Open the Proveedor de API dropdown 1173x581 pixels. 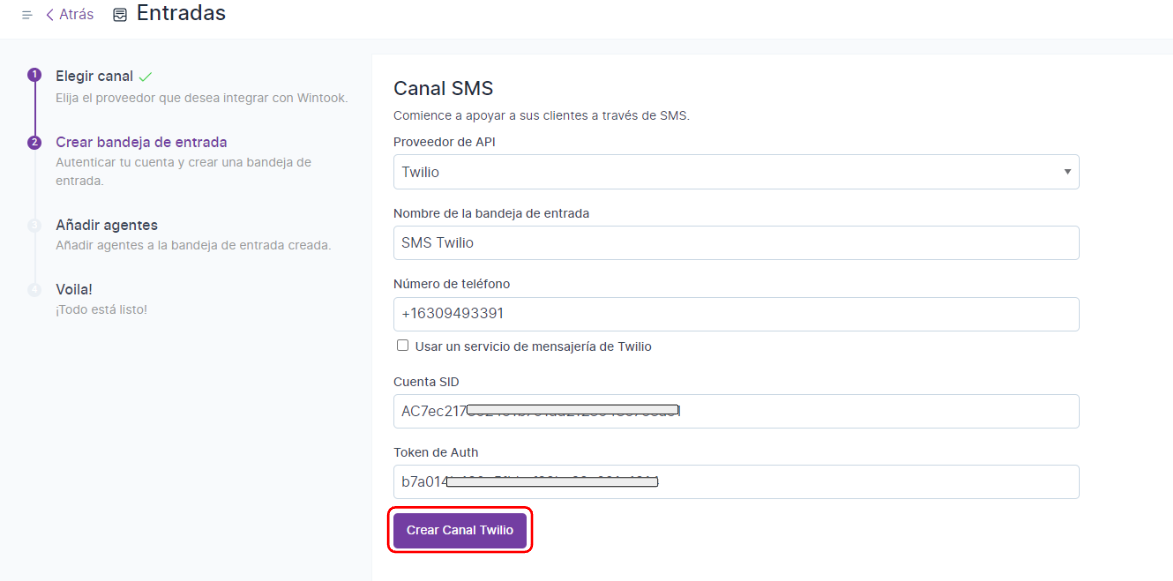[x=735, y=172]
